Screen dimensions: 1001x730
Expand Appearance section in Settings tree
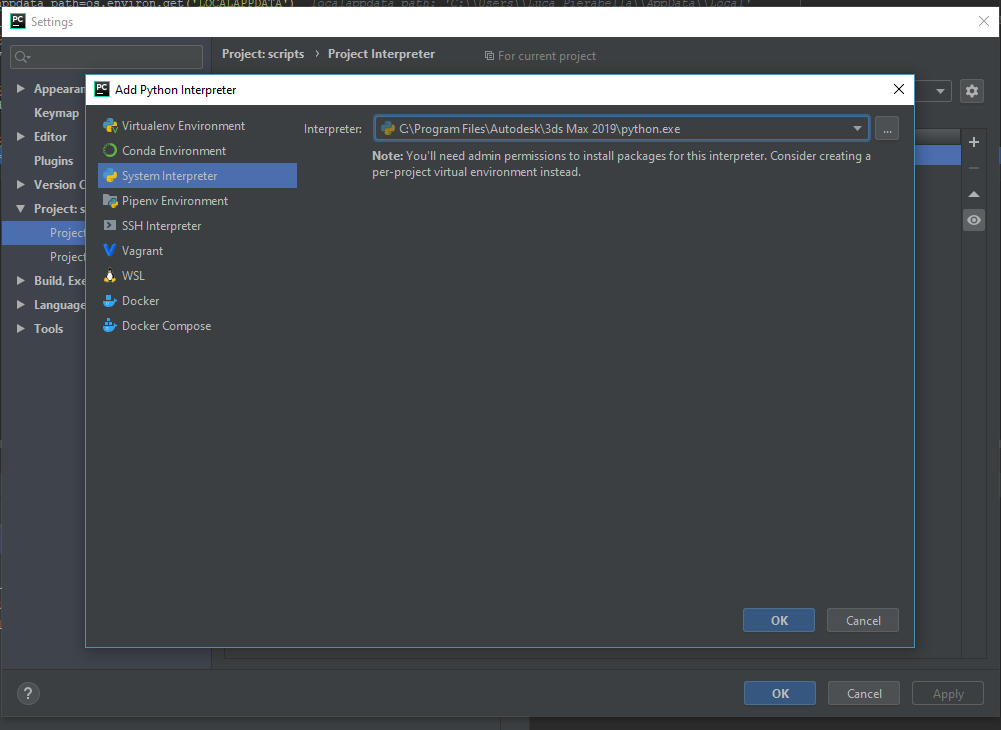pos(20,89)
